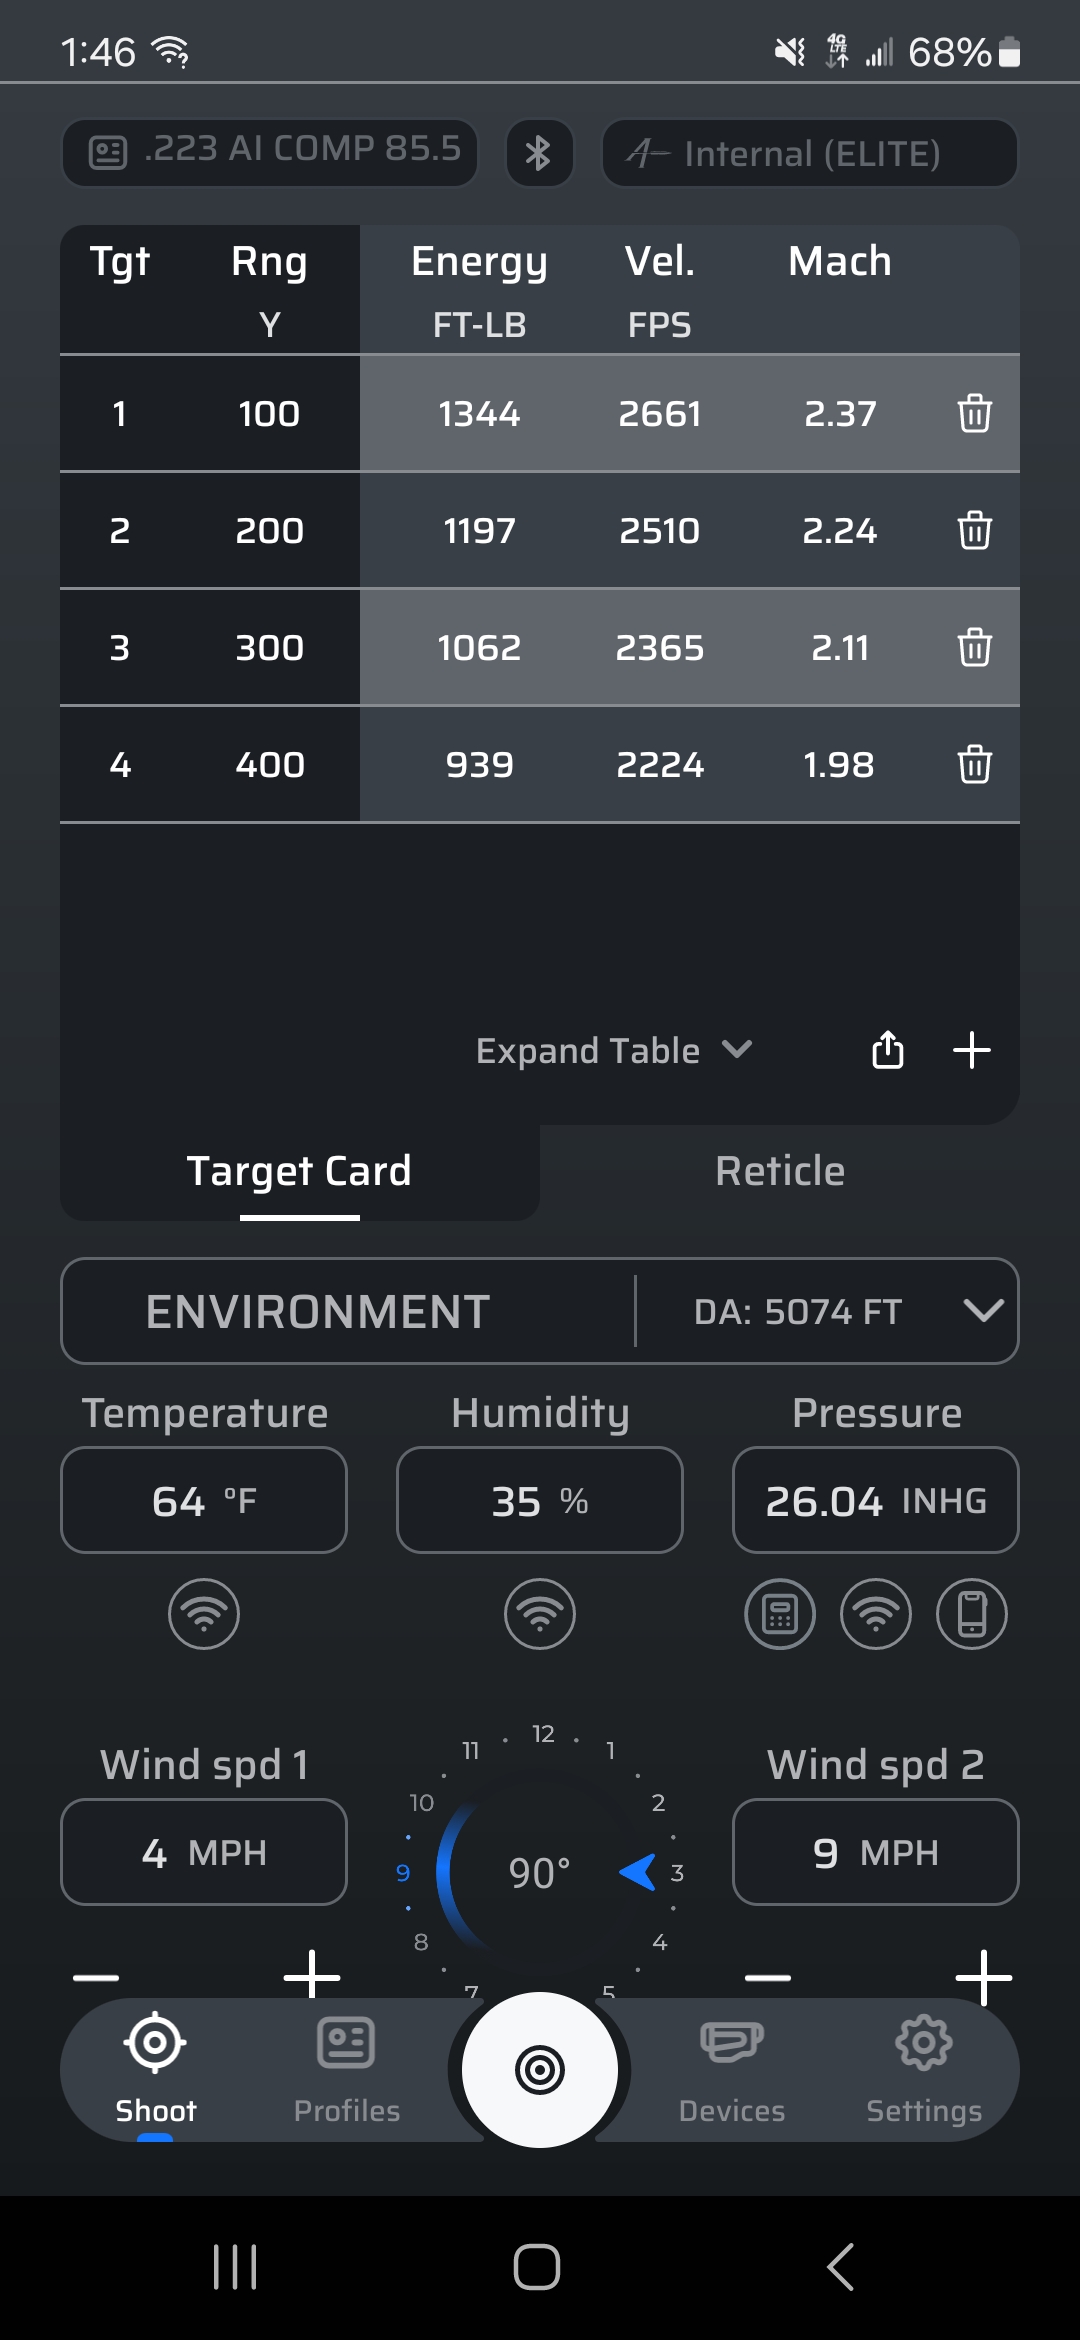Delete the 300 yard target row
The image size is (1080, 2340).
click(974, 647)
